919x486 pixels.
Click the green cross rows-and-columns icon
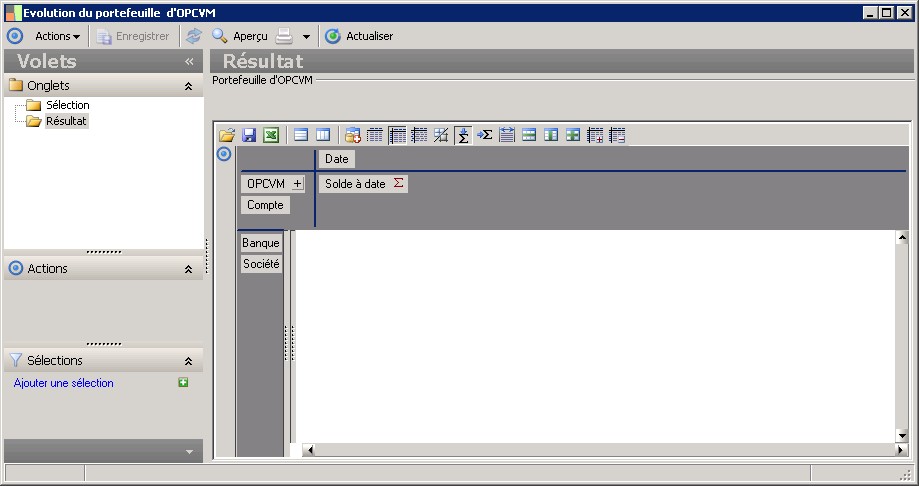click(573, 135)
